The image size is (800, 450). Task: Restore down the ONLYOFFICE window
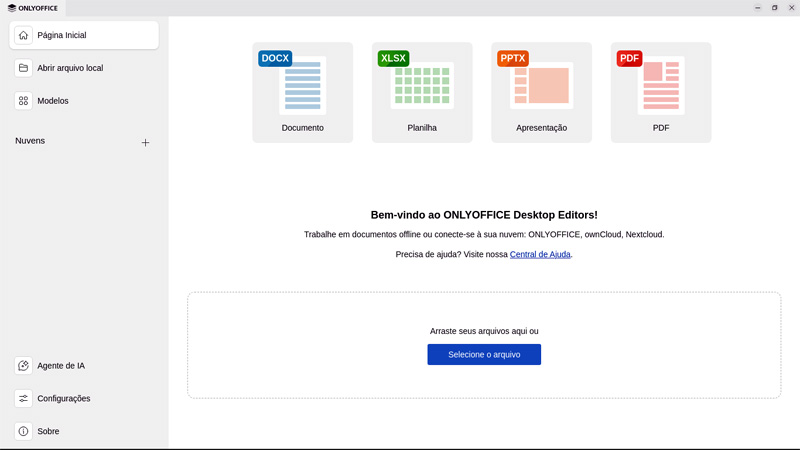coord(774,8)
